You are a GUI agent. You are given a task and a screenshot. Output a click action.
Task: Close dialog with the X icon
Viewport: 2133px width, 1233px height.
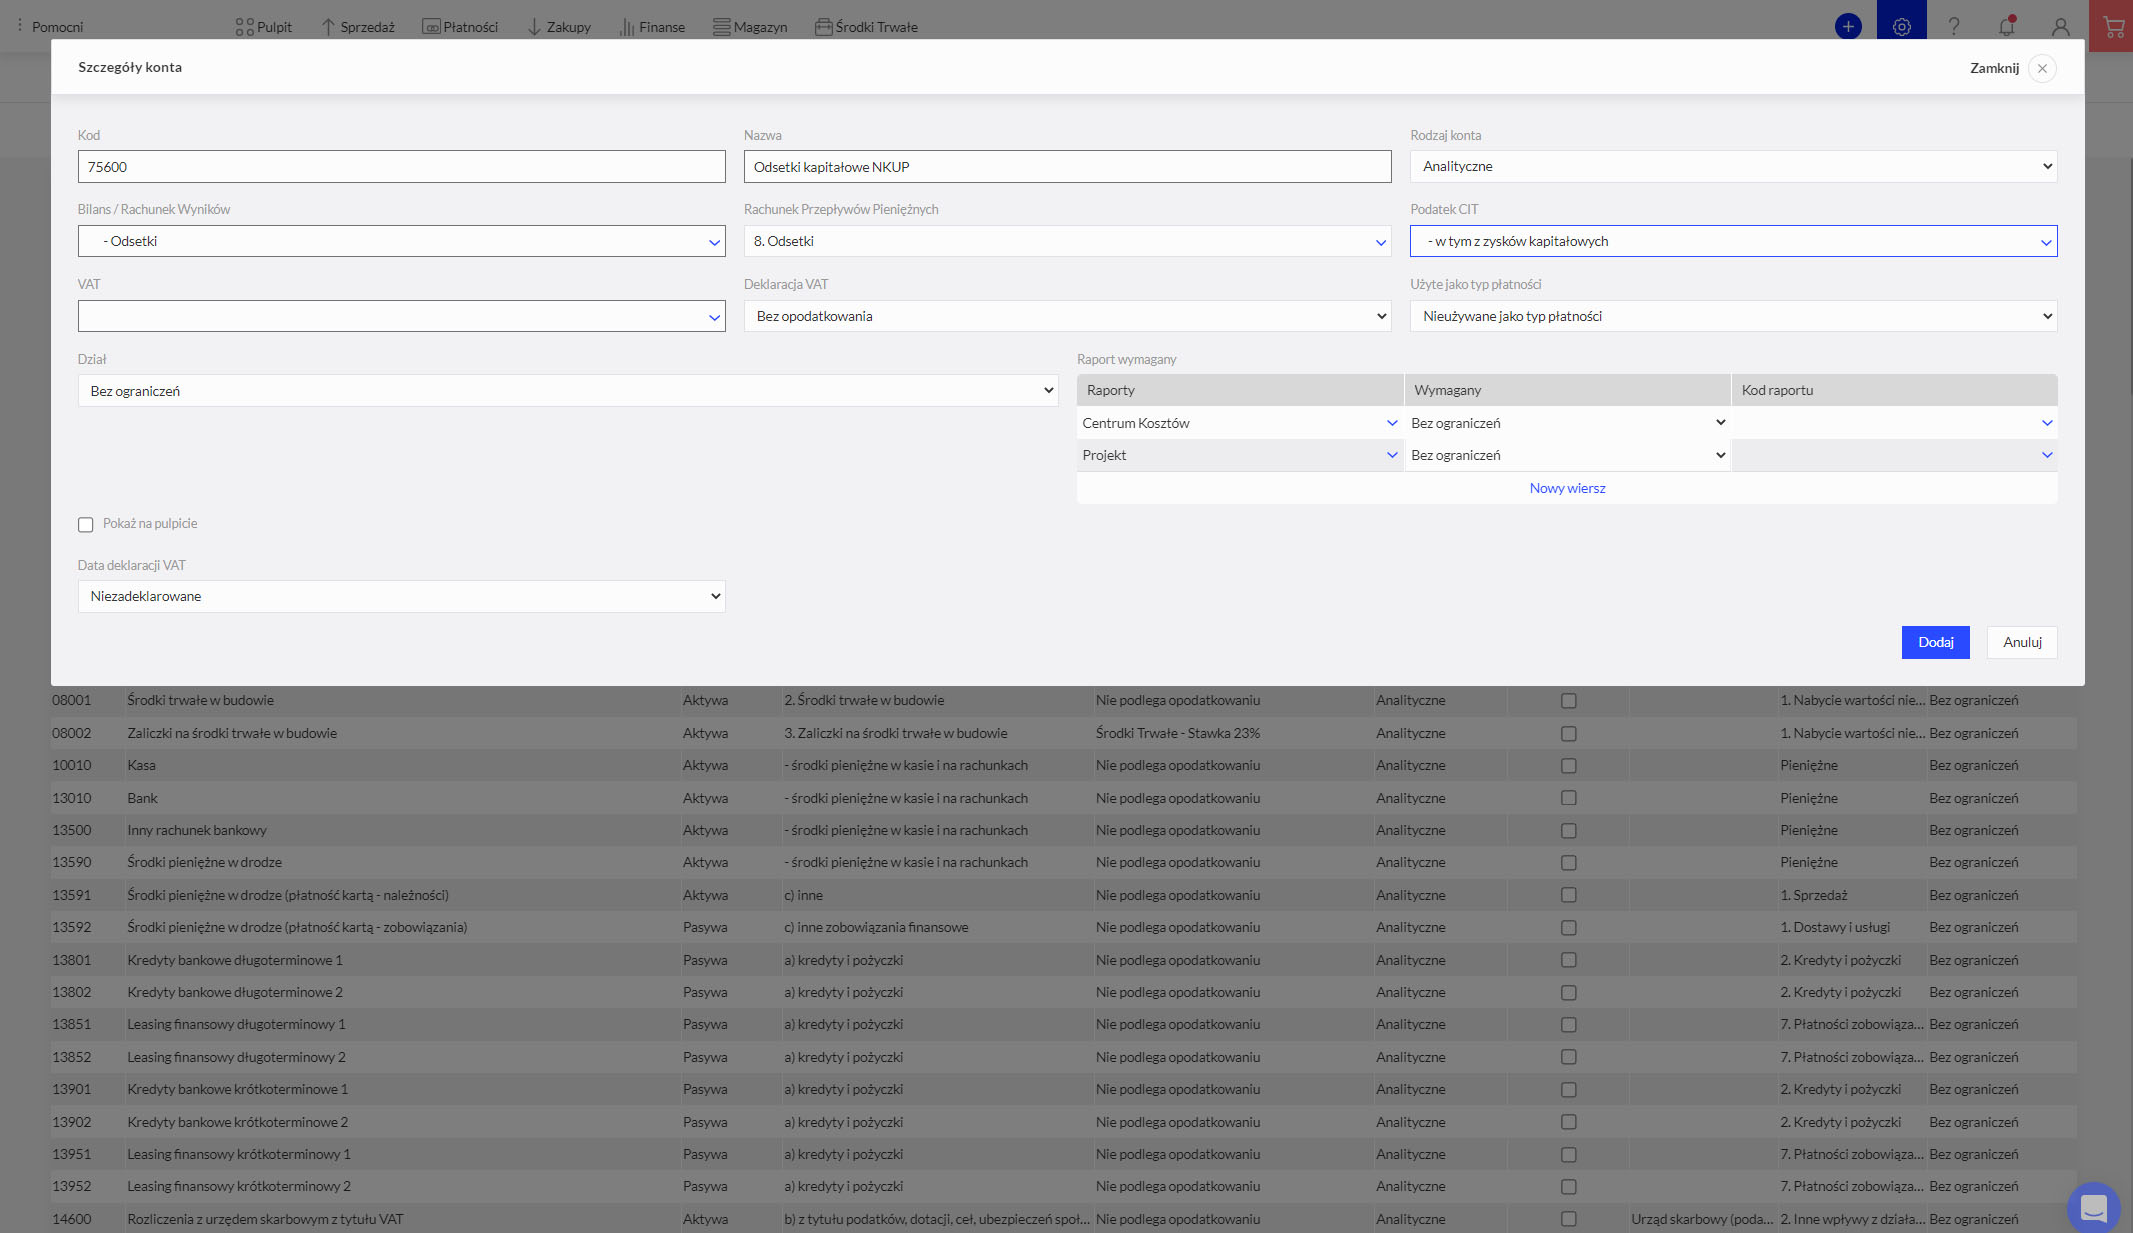click(2042, 68)
